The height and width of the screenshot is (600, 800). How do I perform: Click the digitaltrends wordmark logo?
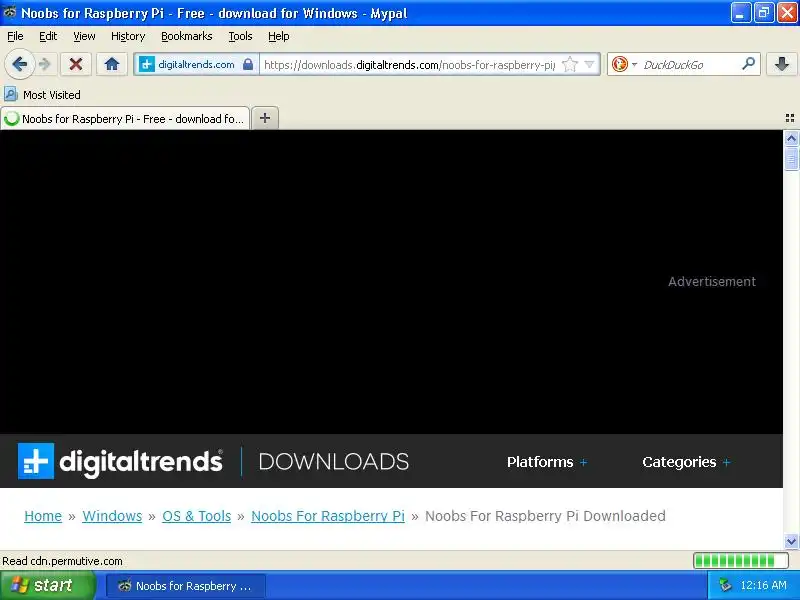[x=141, y=461]
